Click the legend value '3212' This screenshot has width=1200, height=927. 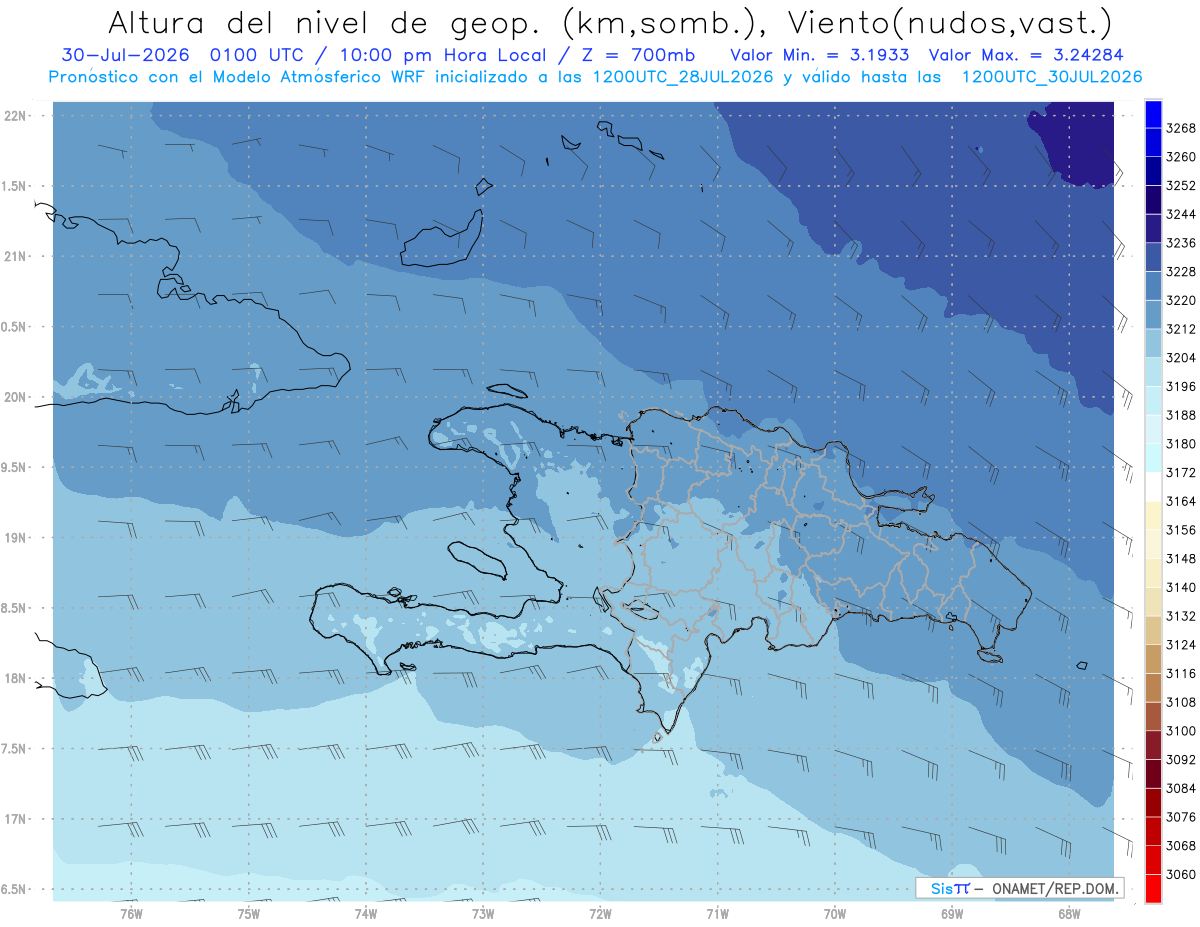click(1181, 329)
